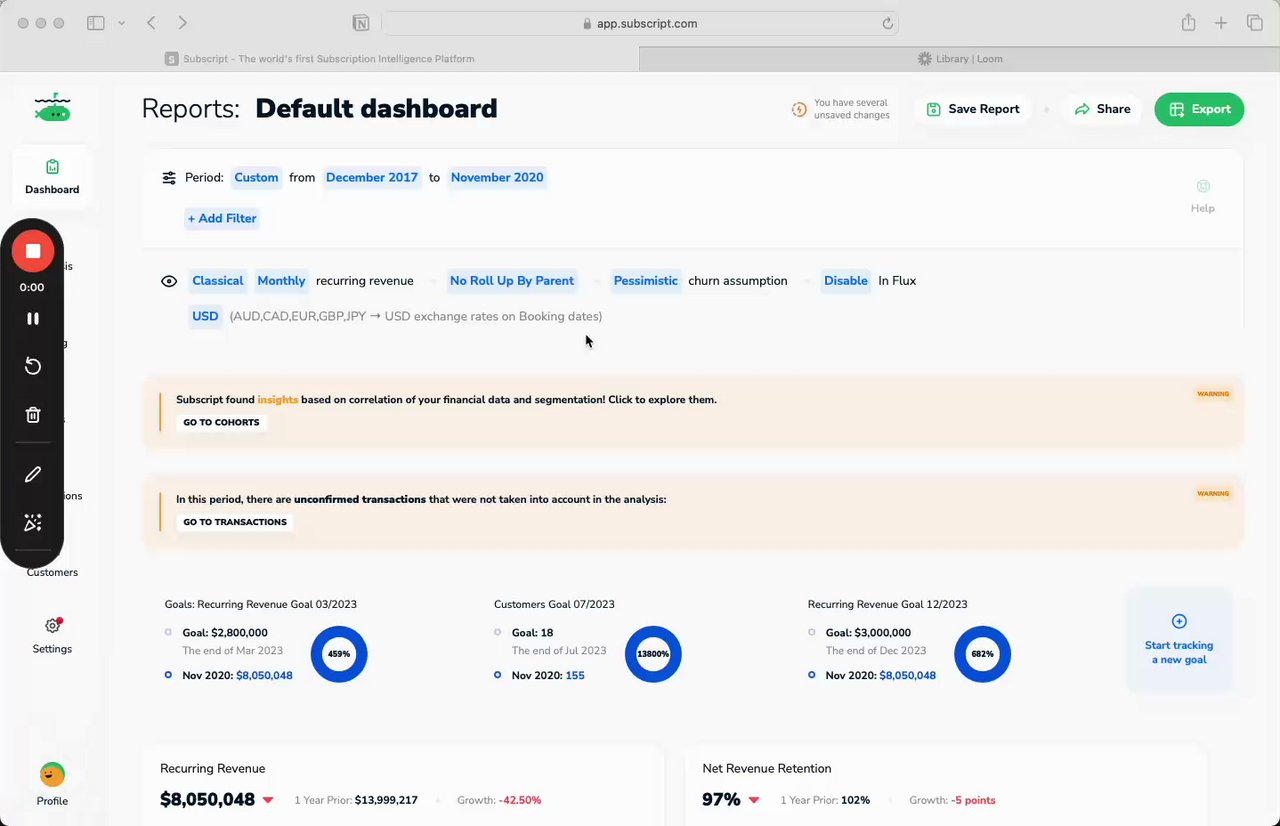Screen dimensions: 1280x826
Task: Click the insights link text
Action: click(278, 400)
